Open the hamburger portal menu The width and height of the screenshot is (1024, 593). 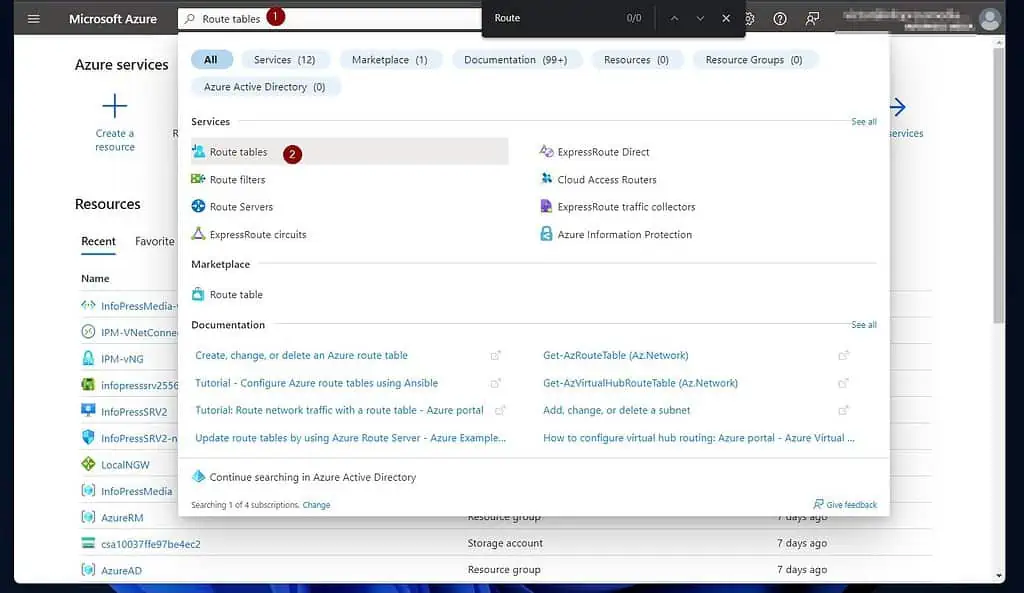click(33, 19)
